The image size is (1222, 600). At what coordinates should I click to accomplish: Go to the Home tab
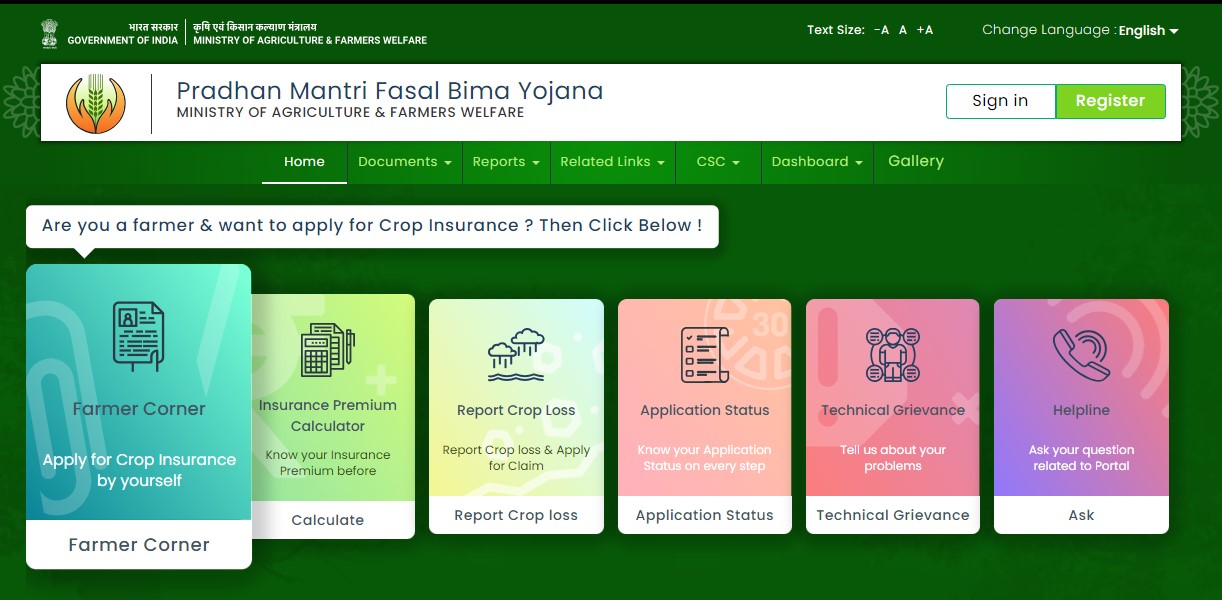[x=304, y=162]
